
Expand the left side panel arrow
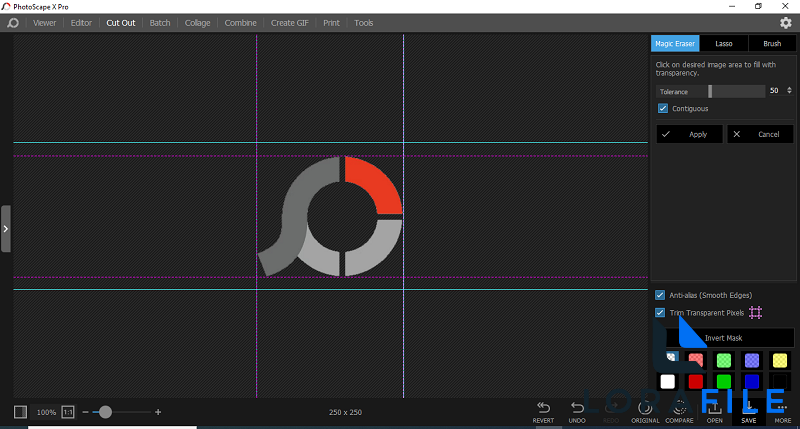coord(6,229)
